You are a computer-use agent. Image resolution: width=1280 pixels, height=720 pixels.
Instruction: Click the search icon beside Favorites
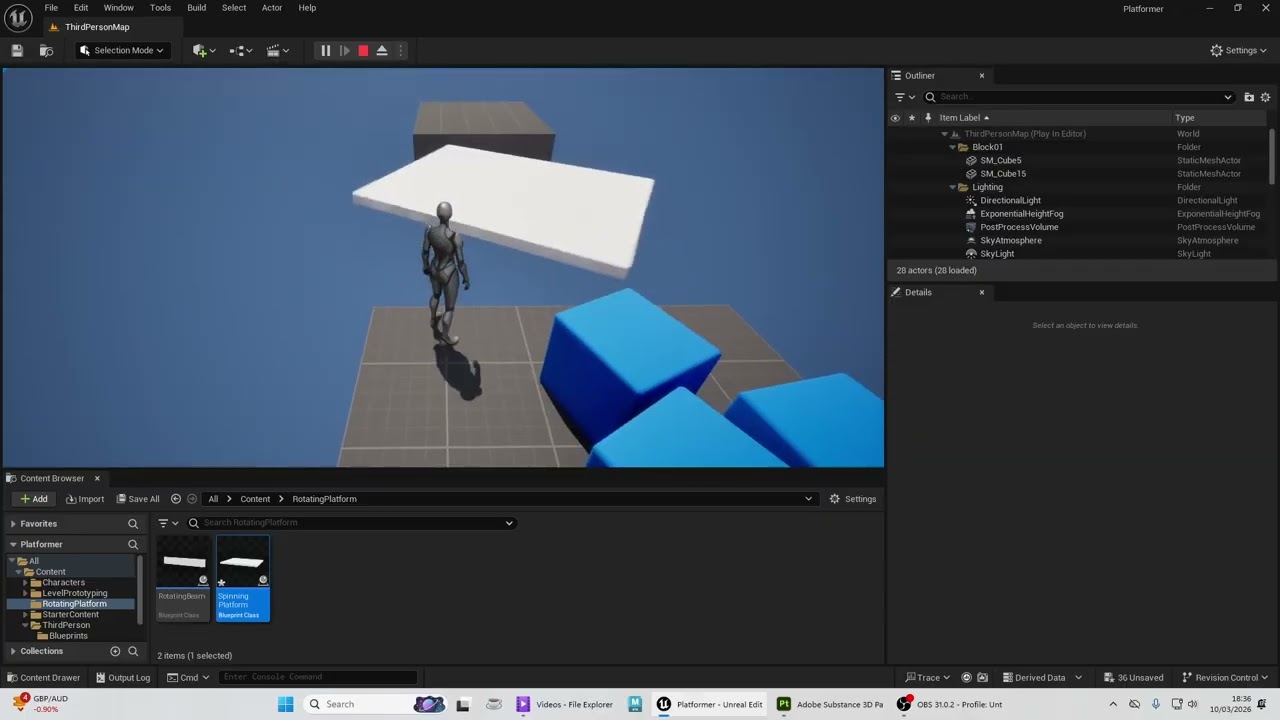[132, 524]
